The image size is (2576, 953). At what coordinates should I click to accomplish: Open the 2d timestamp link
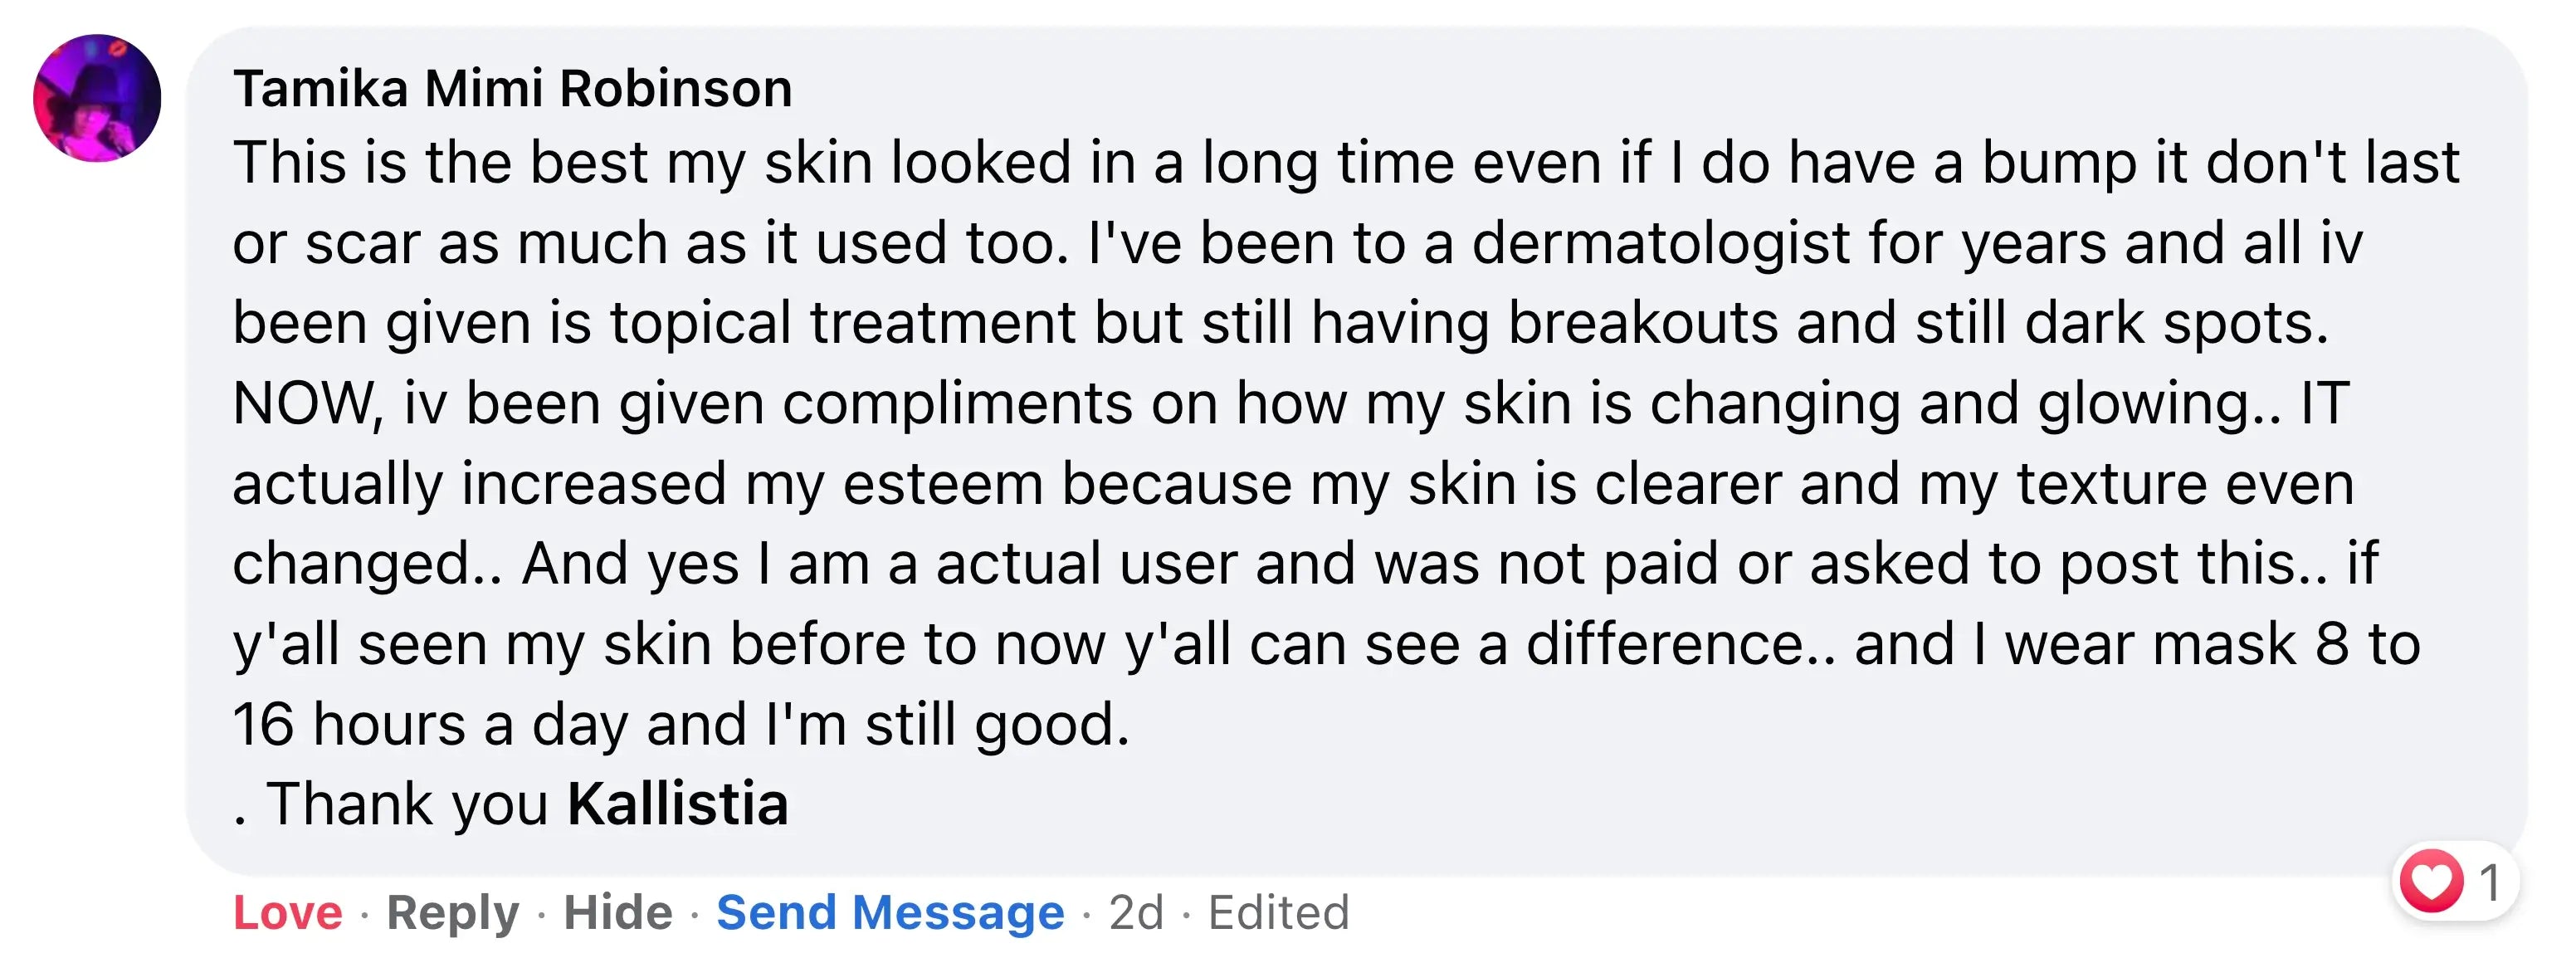[1136, 911]
